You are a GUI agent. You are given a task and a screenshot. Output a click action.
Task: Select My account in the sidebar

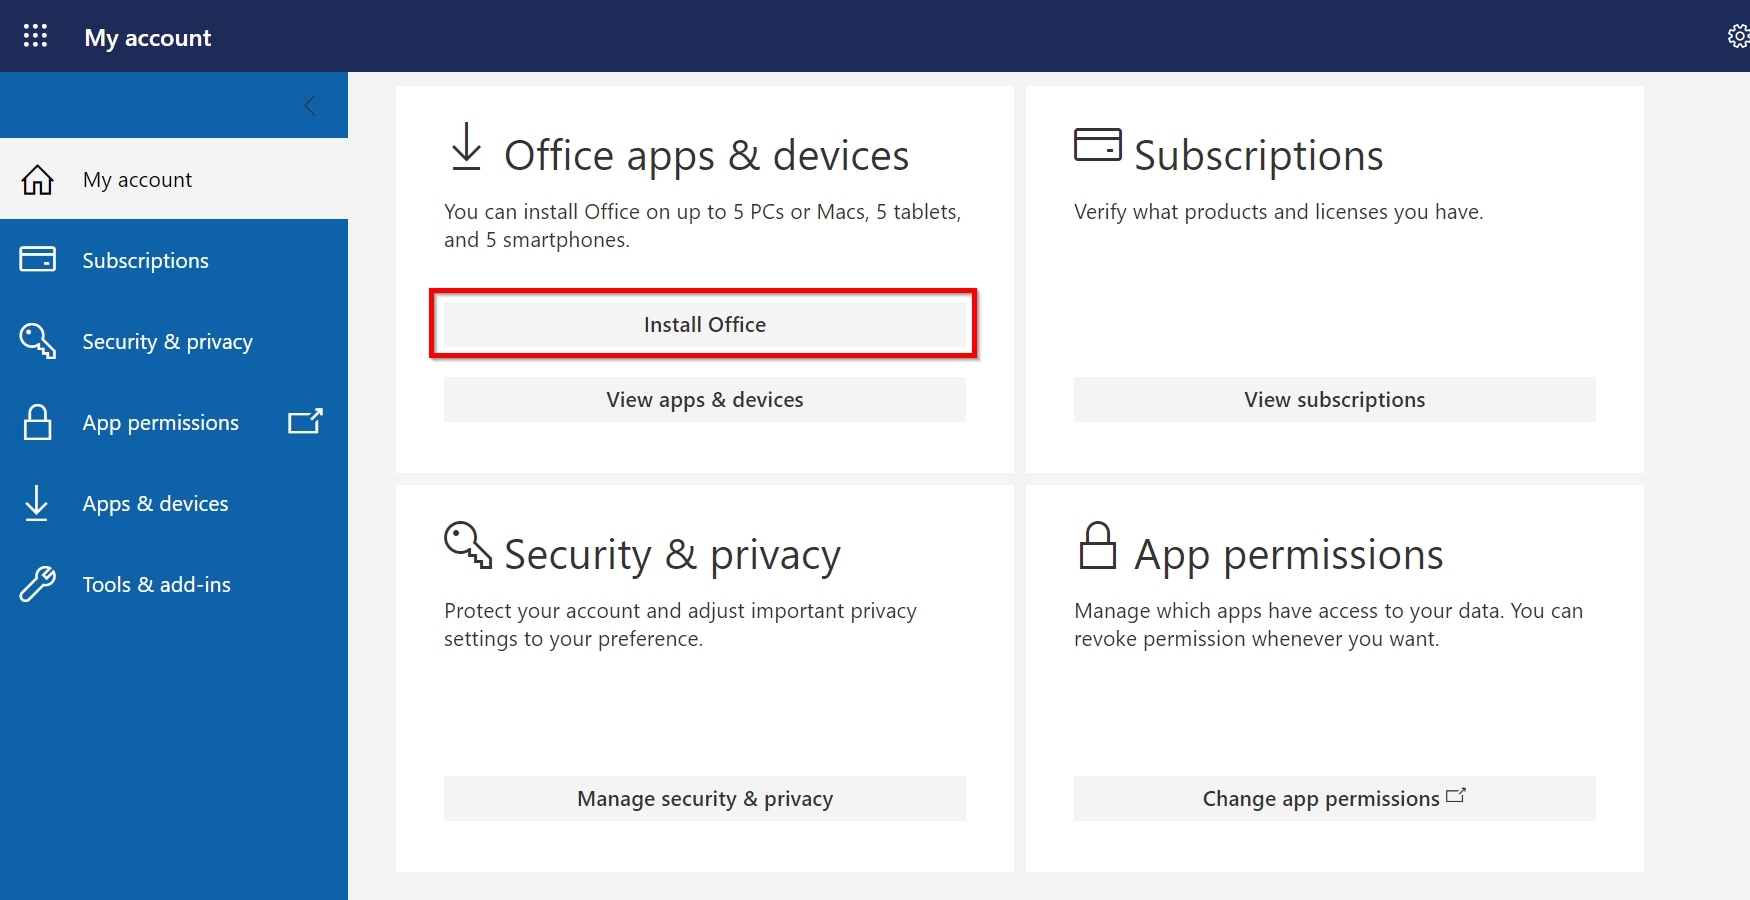174,179
